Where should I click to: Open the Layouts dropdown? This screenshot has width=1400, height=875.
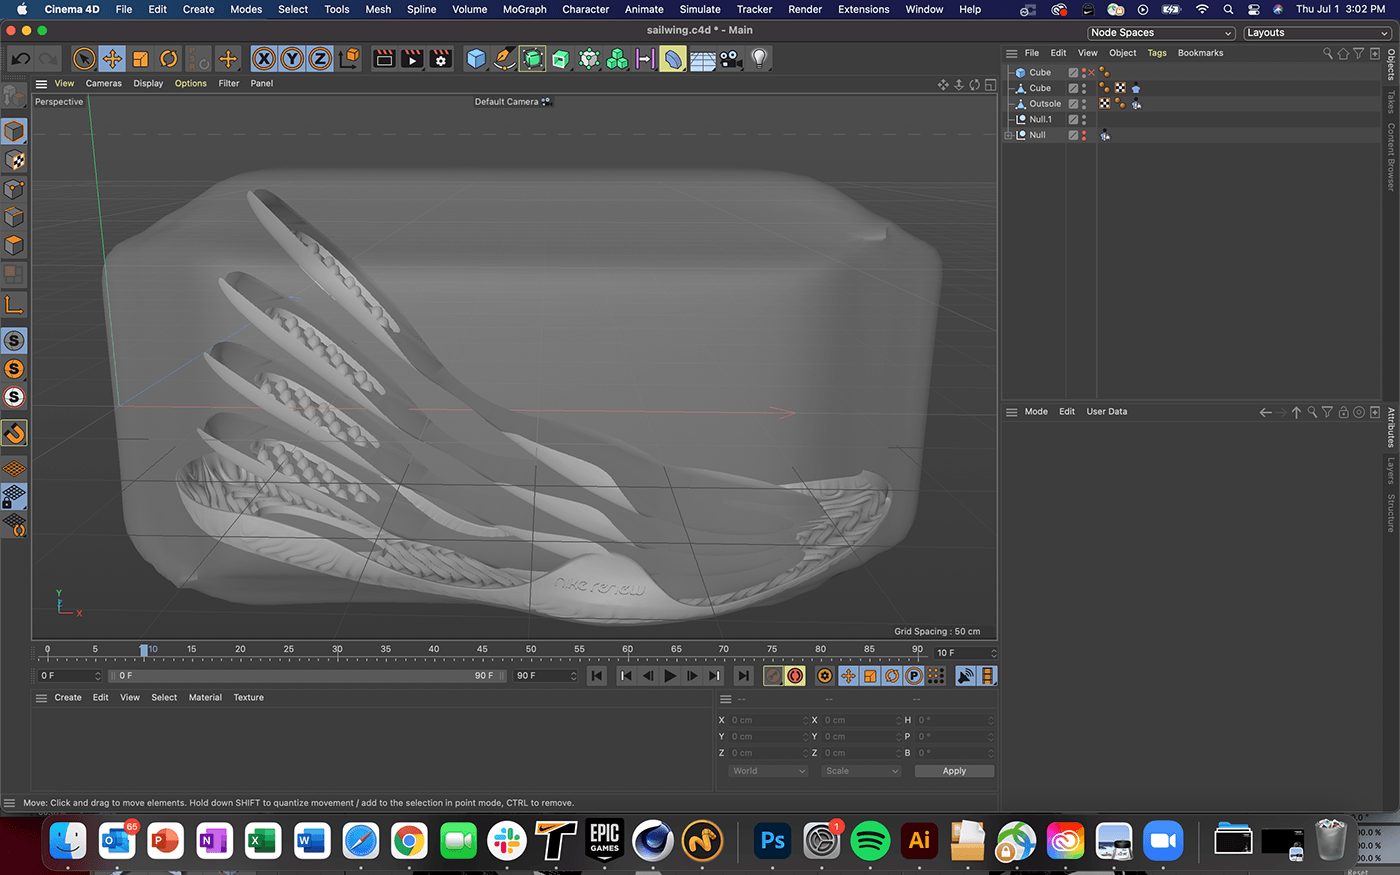1317,33
